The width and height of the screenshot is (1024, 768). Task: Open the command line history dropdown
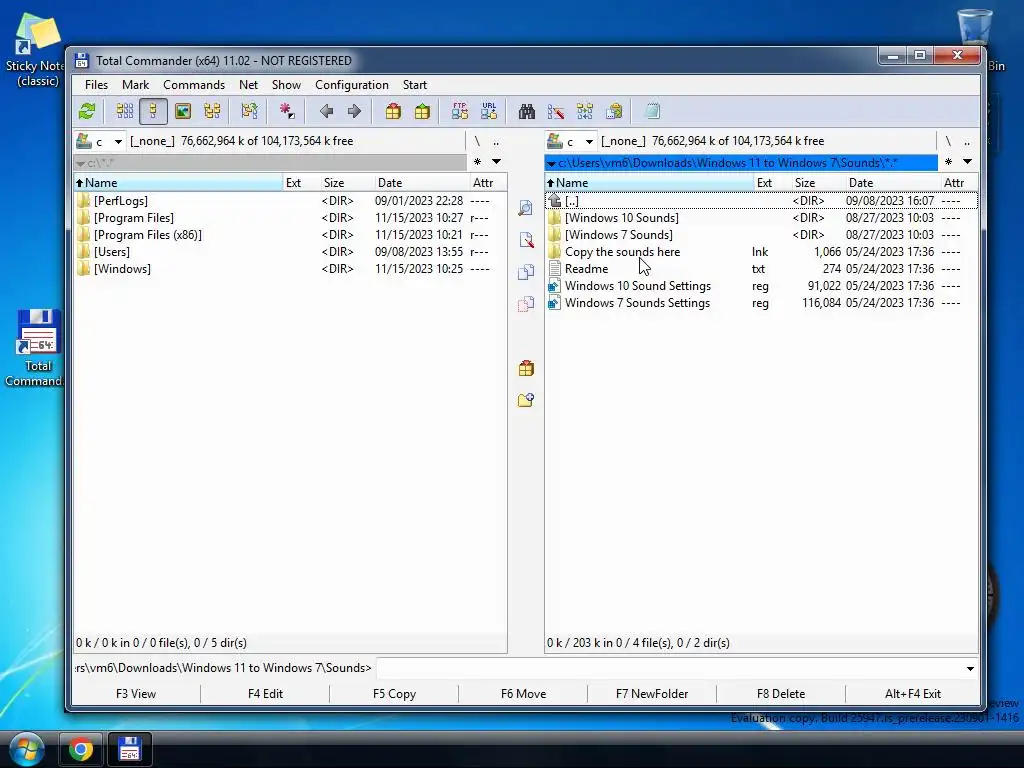tap(970, 668)
